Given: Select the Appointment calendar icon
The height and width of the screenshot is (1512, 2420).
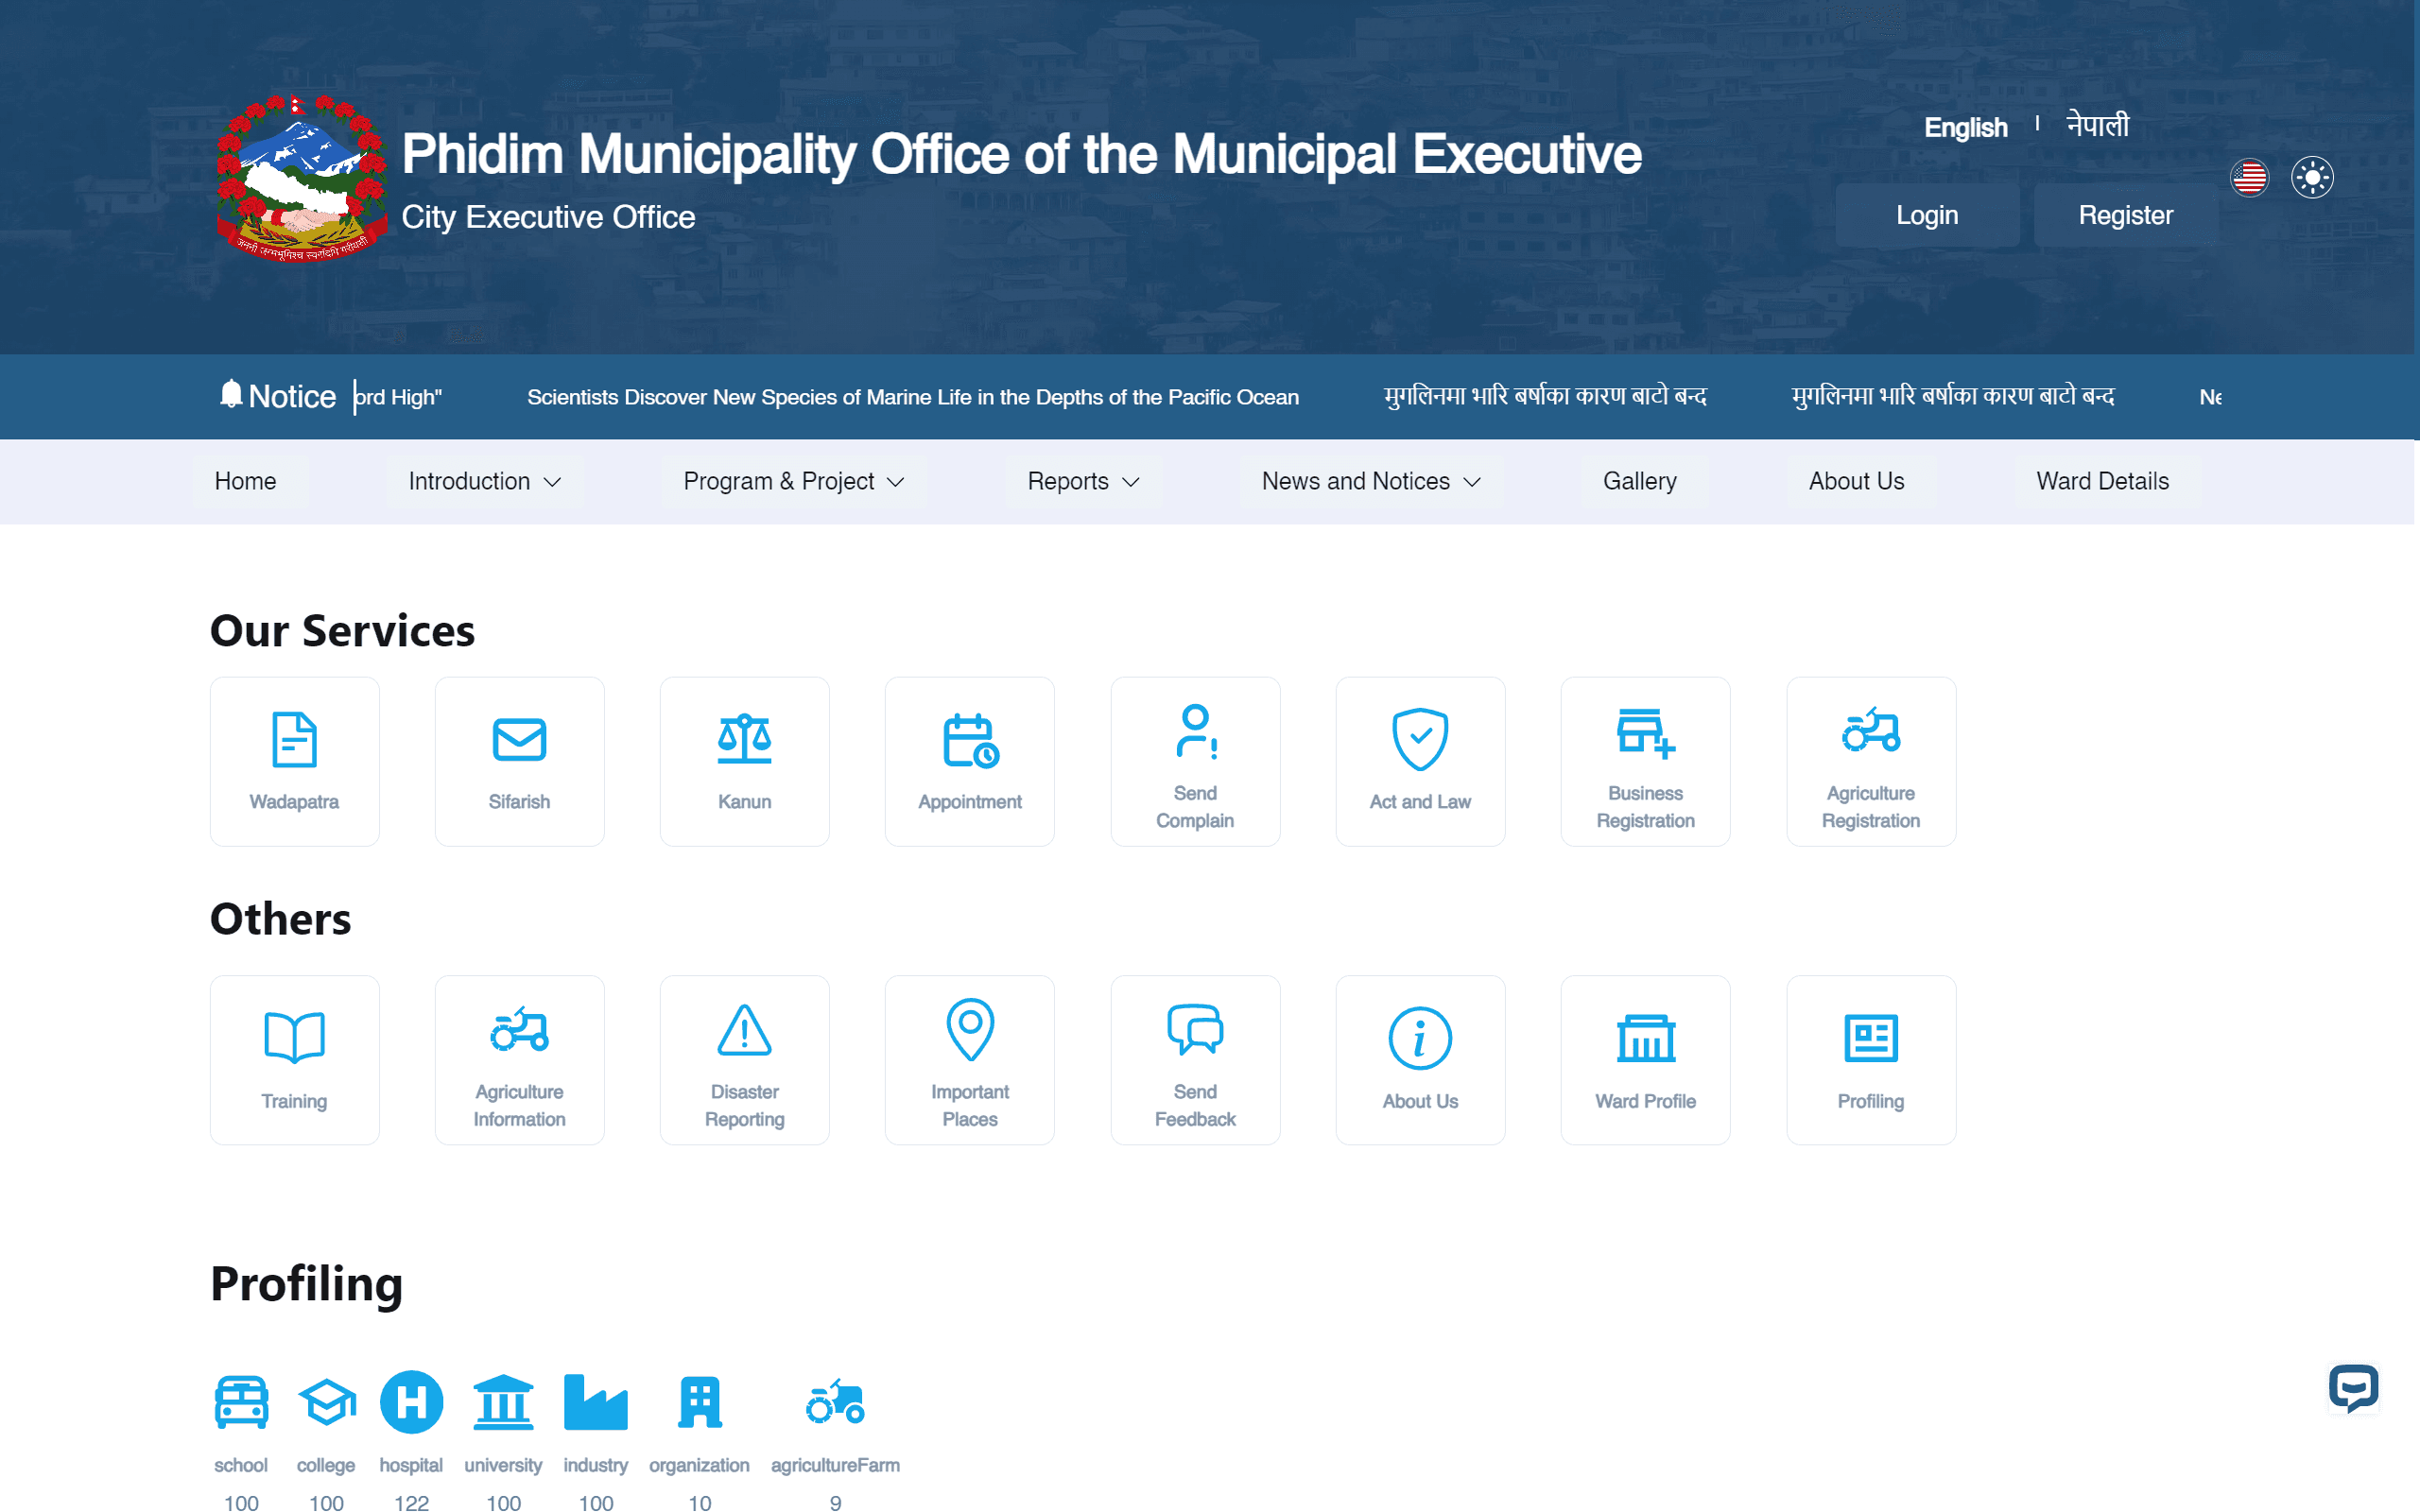Looking at the screenshot, I should coord(969,740).
